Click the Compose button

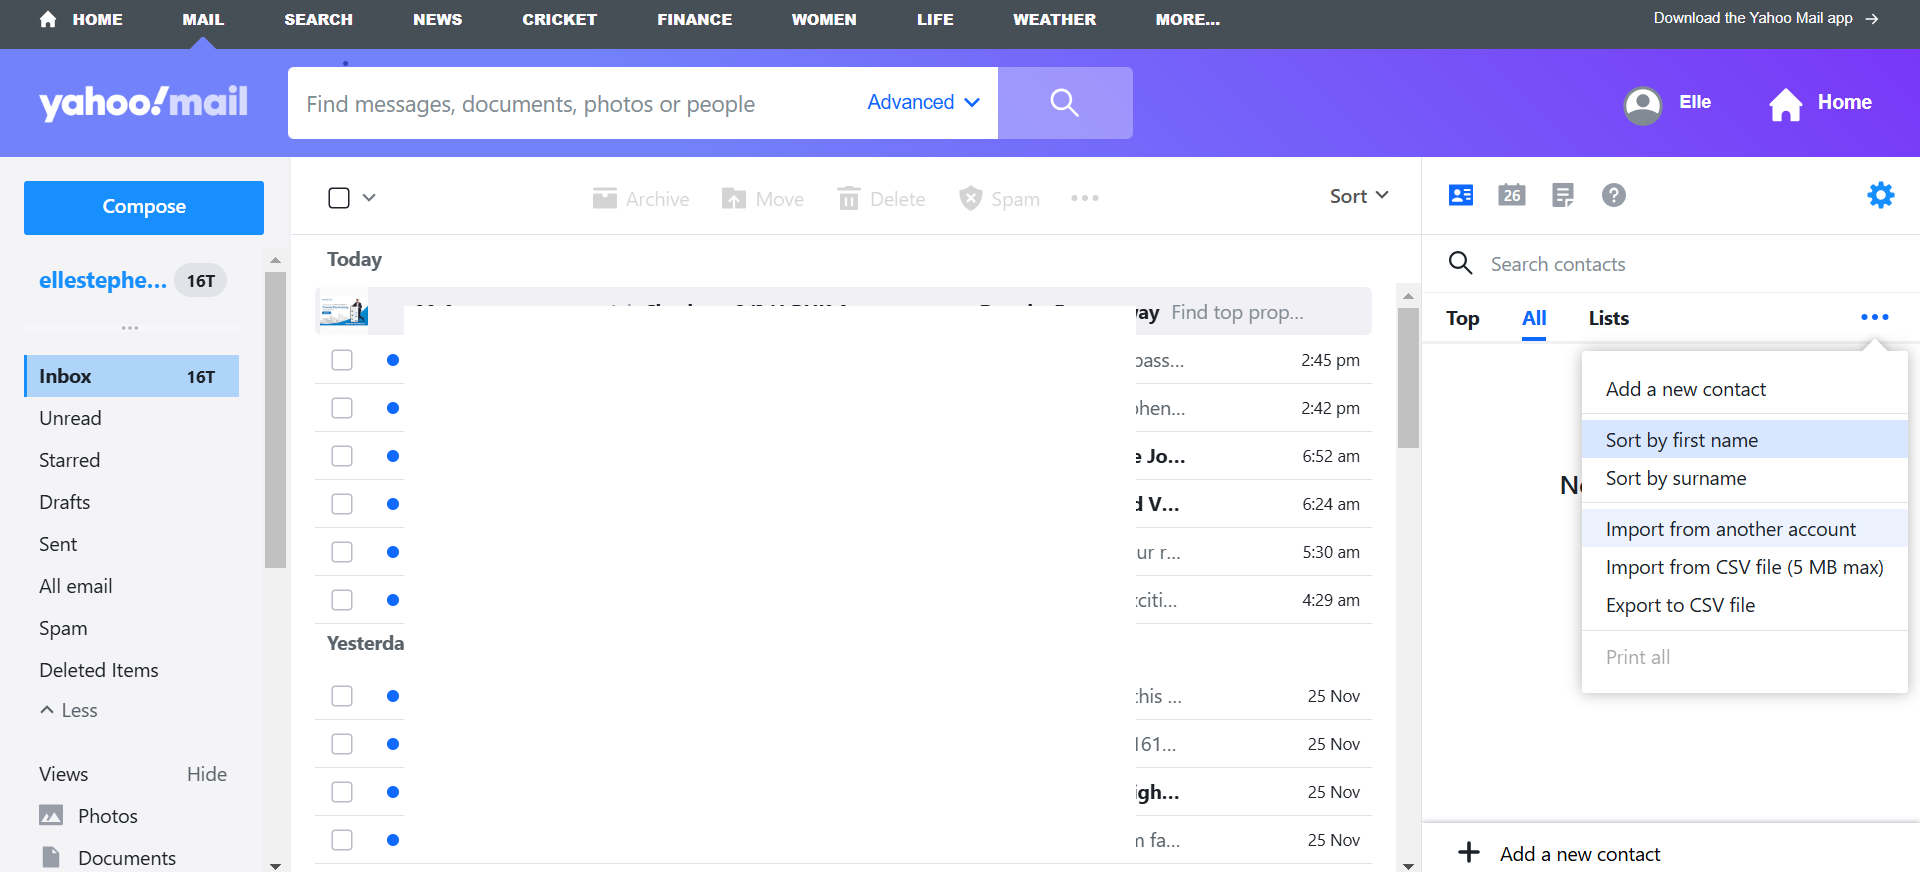(x=144, y=207)
